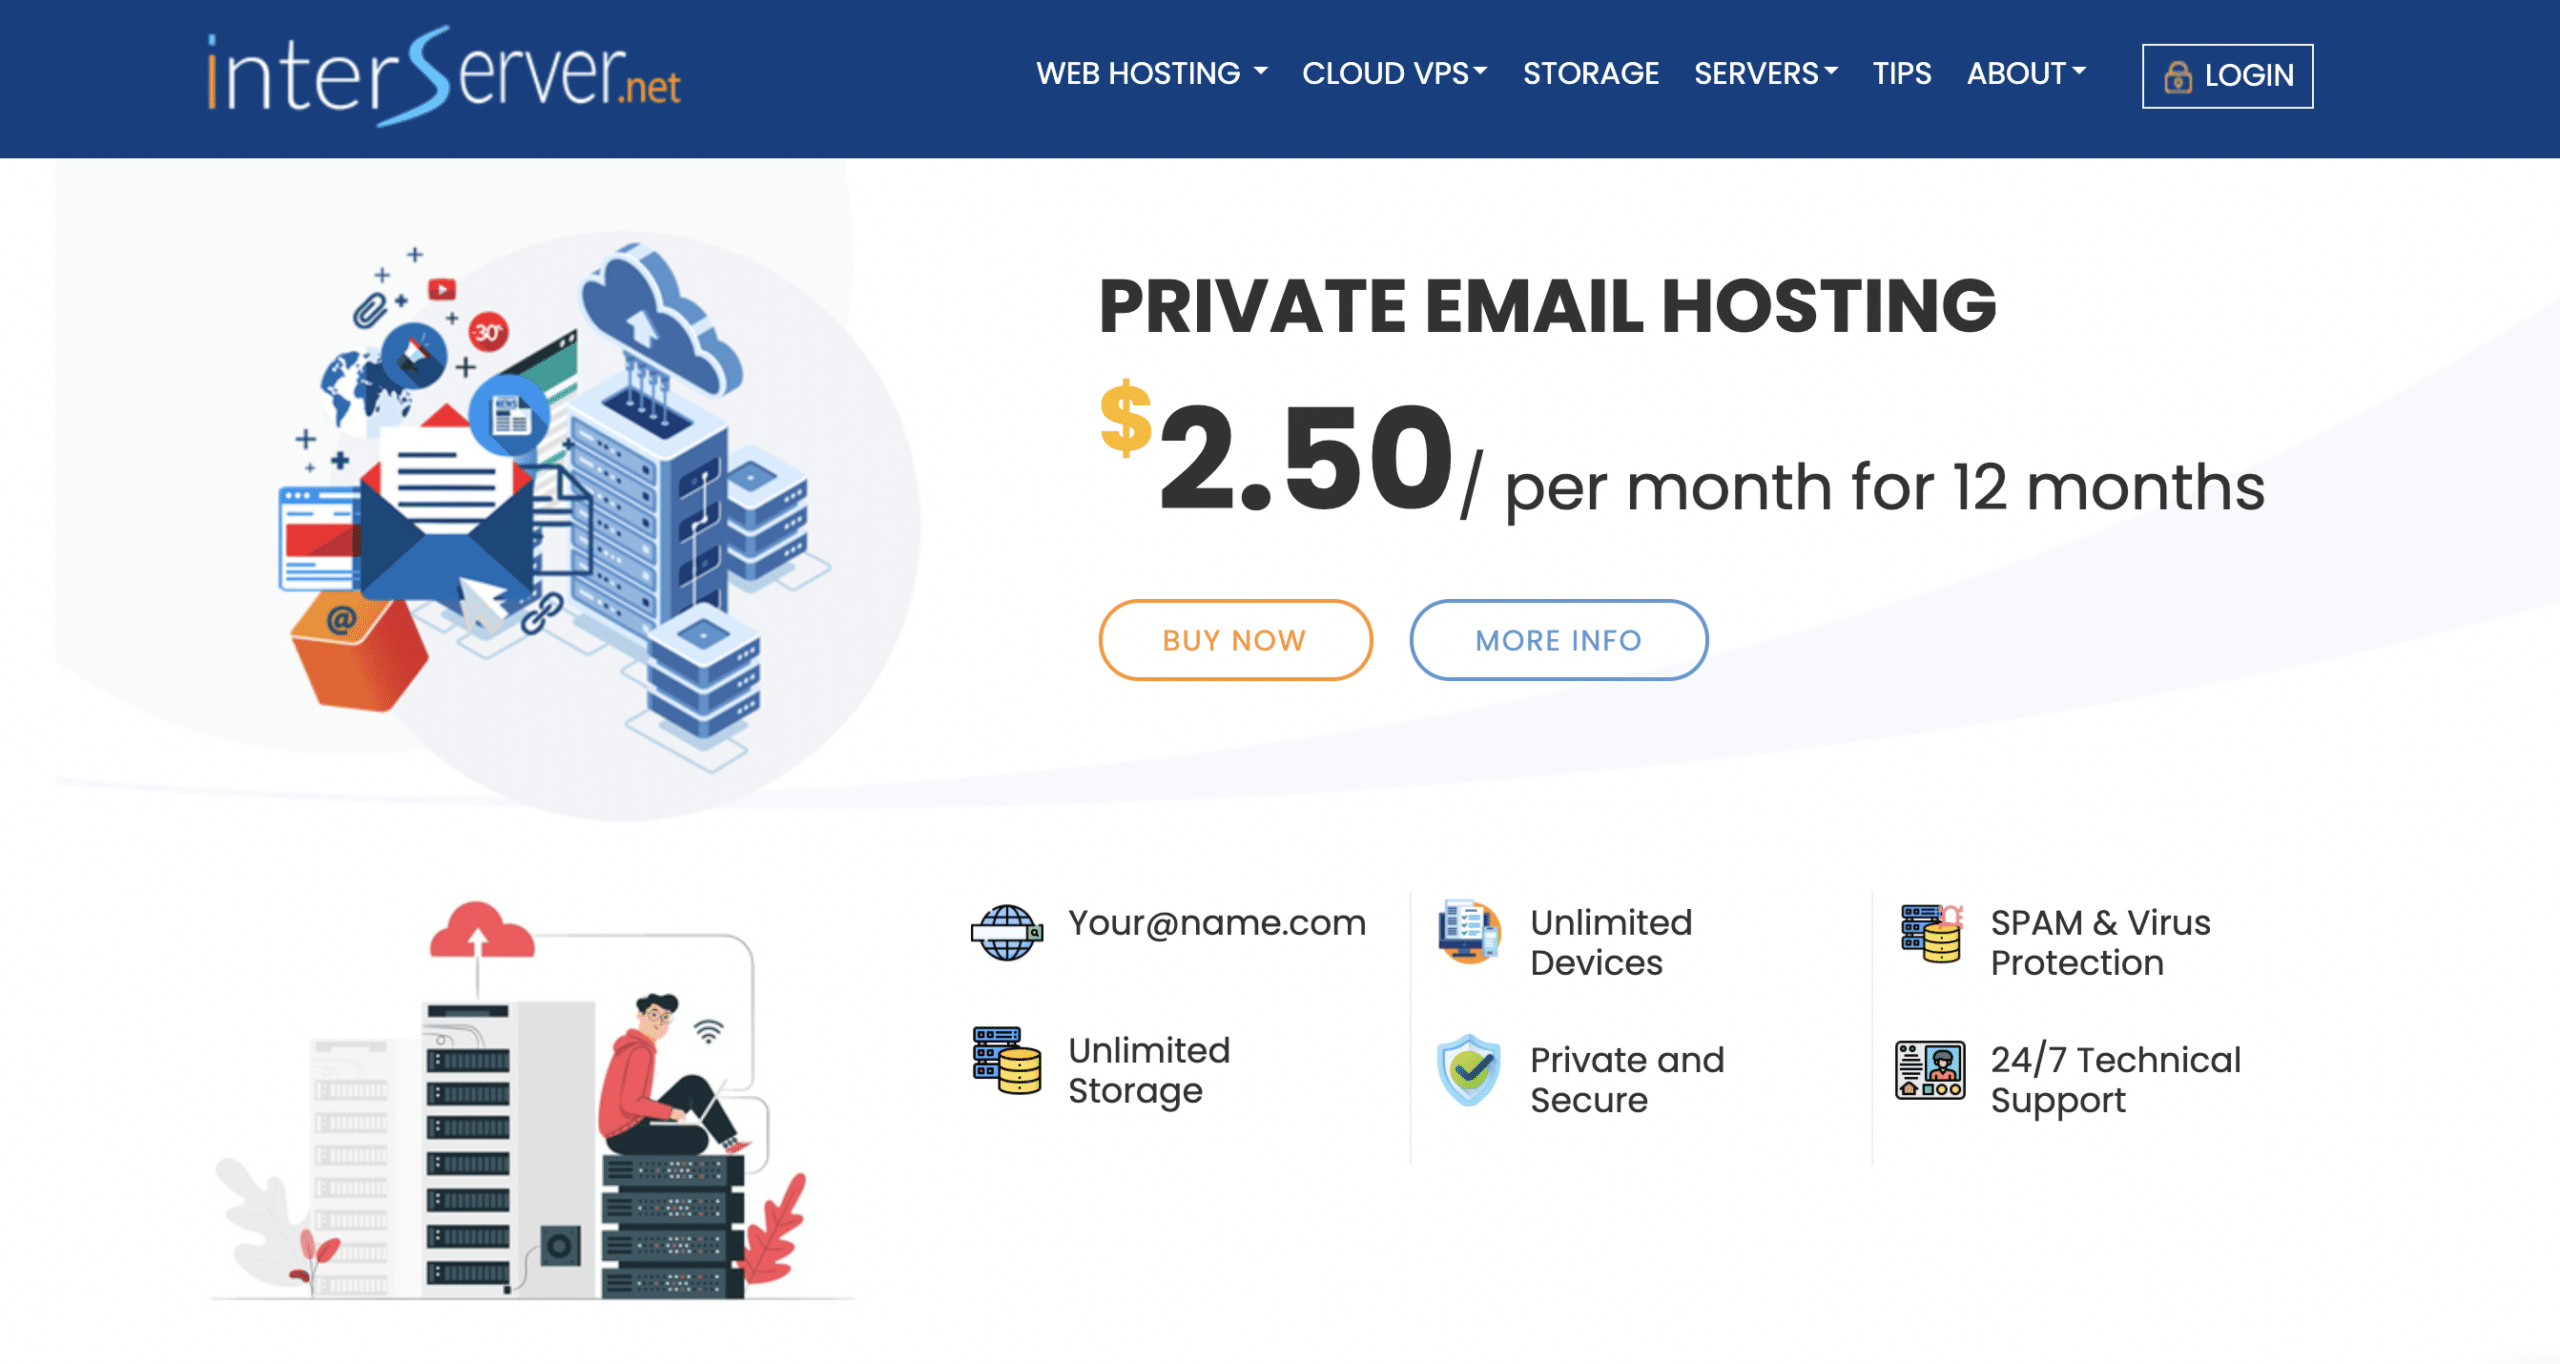Click the STORAGE navigation link

pos(1590,74)
